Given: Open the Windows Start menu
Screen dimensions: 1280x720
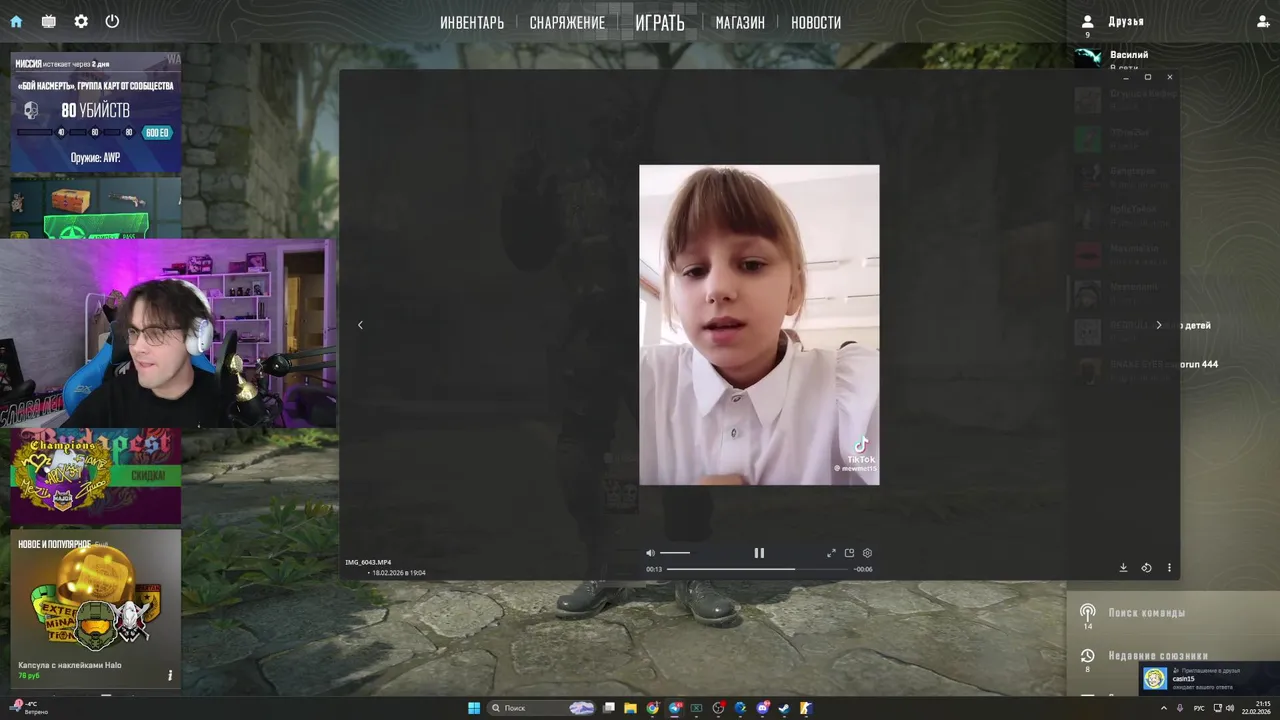Looking at the screenshot, I should pyautogui.click(x=474, y=708).
